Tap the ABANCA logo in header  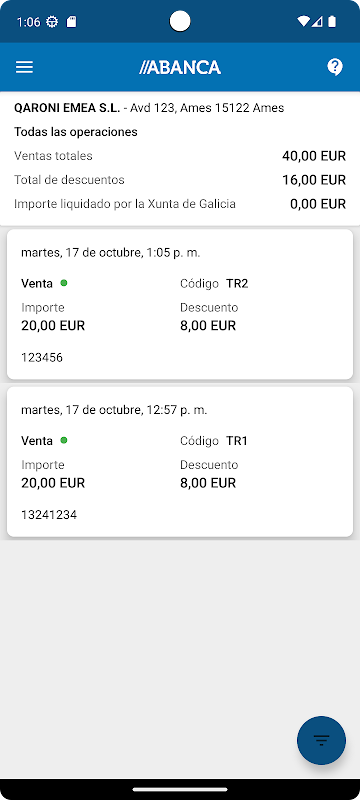pyautogui.click(x=179, y=67)
